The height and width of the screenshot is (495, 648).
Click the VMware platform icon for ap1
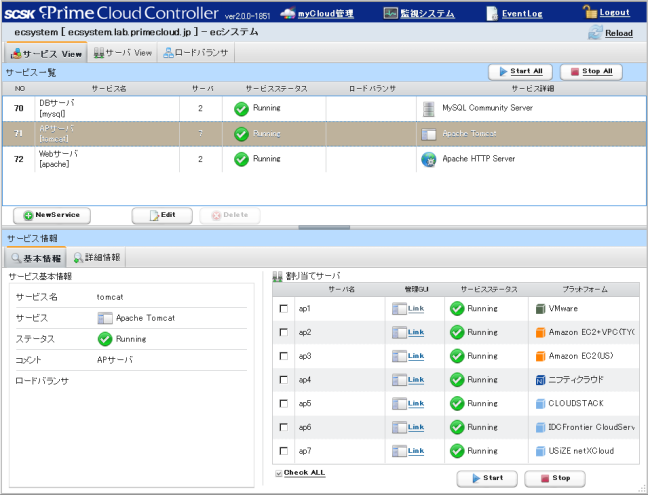[x=540, y=308]
